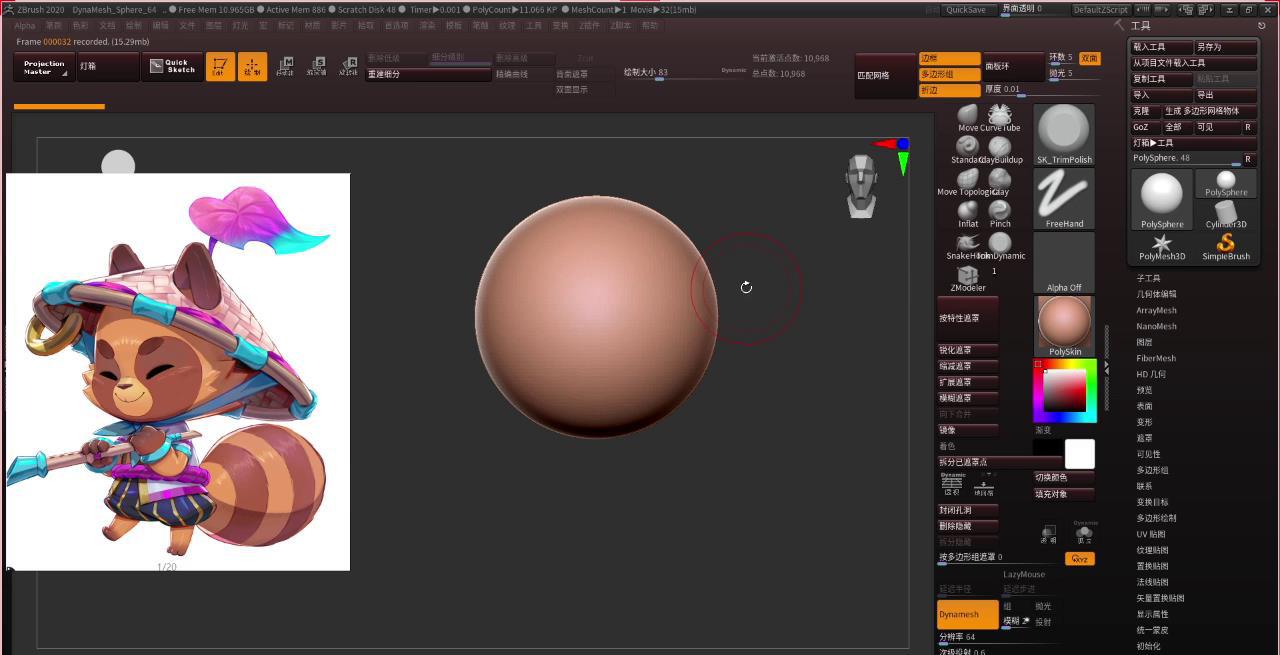Viewport: 1280px width, 655px height.
Task: Toggle the Dynamesh button
Action: (968, 614)
